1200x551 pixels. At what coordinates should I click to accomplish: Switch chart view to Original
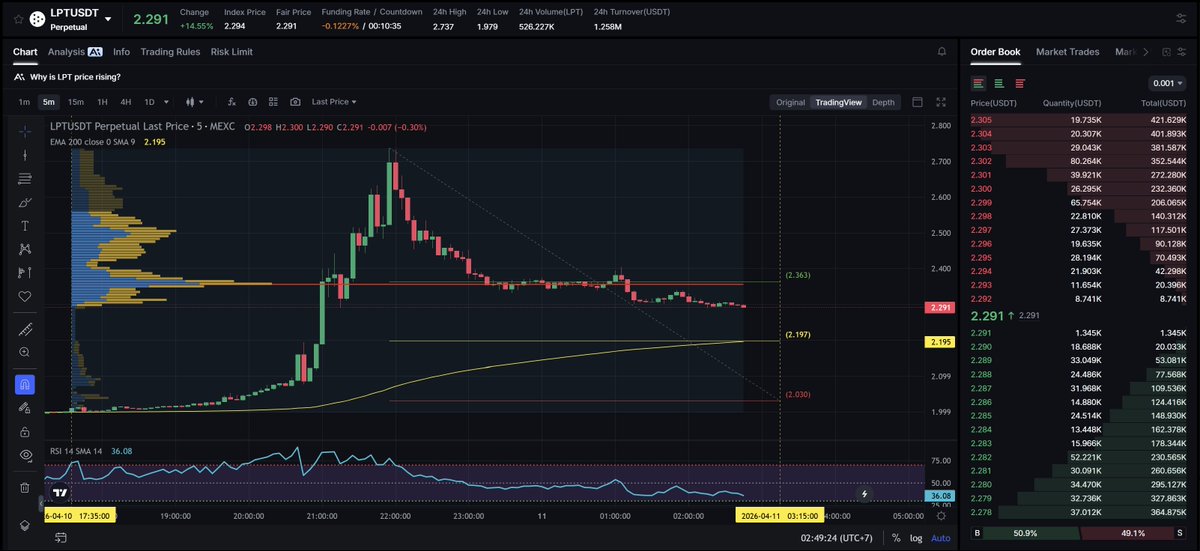click(790, 102)
